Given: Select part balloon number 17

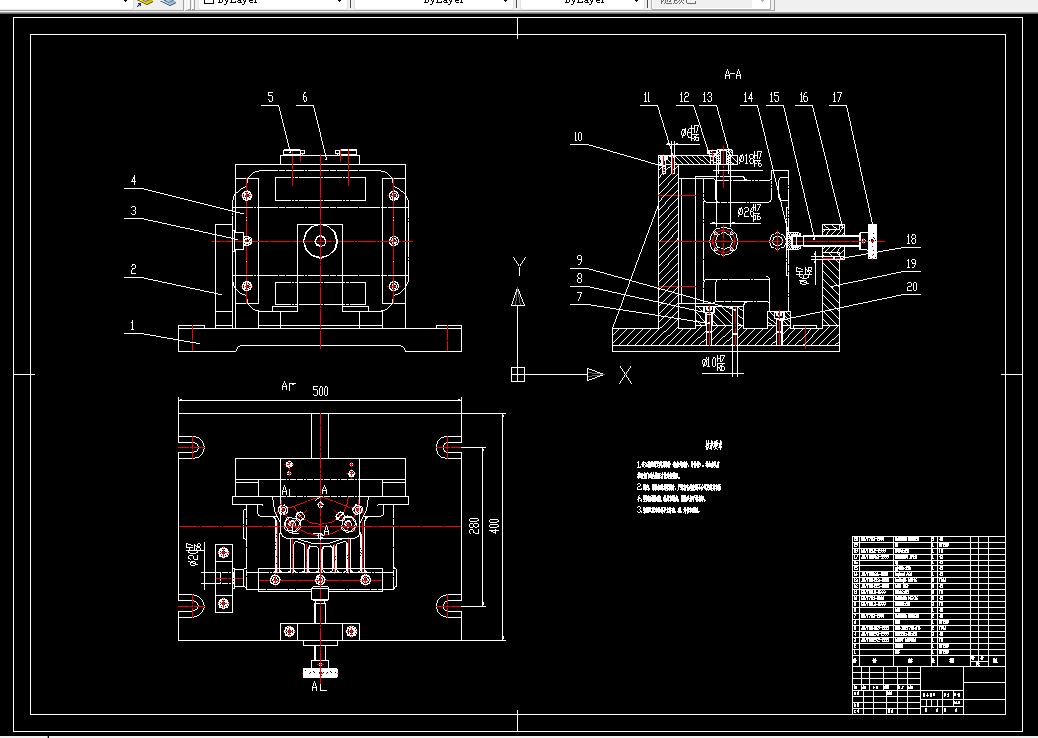Looking at the screenshot, I should coord(837,97).
